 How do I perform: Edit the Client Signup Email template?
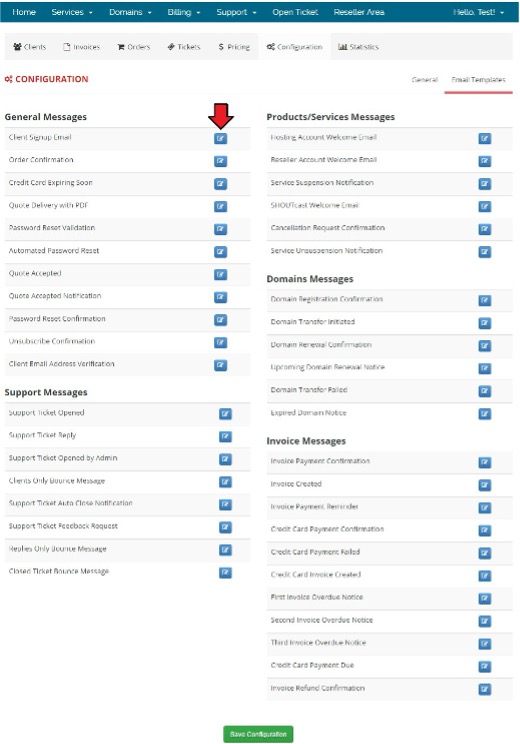pos(220,139)
